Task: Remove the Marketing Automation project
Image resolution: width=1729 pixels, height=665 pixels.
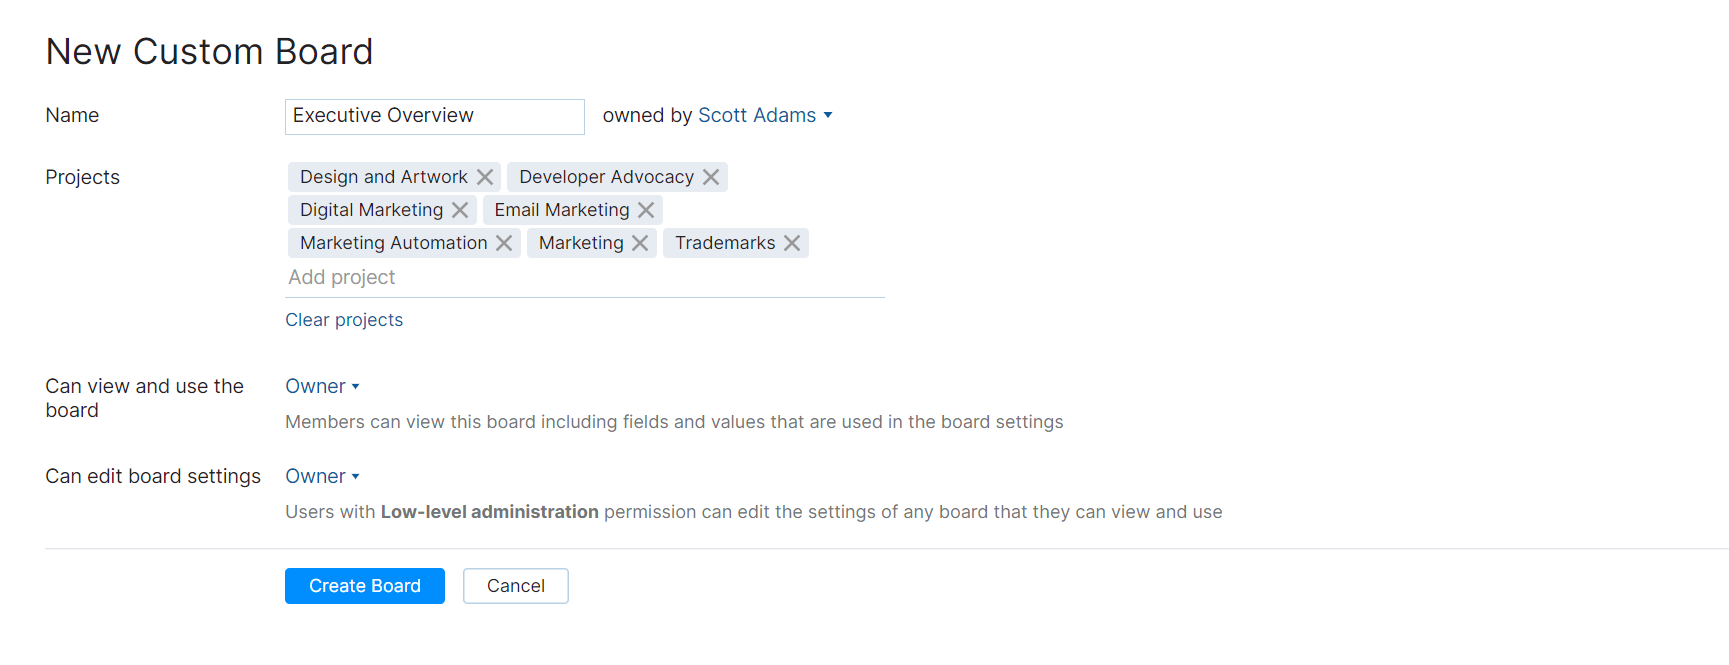Action: point(504,242)
